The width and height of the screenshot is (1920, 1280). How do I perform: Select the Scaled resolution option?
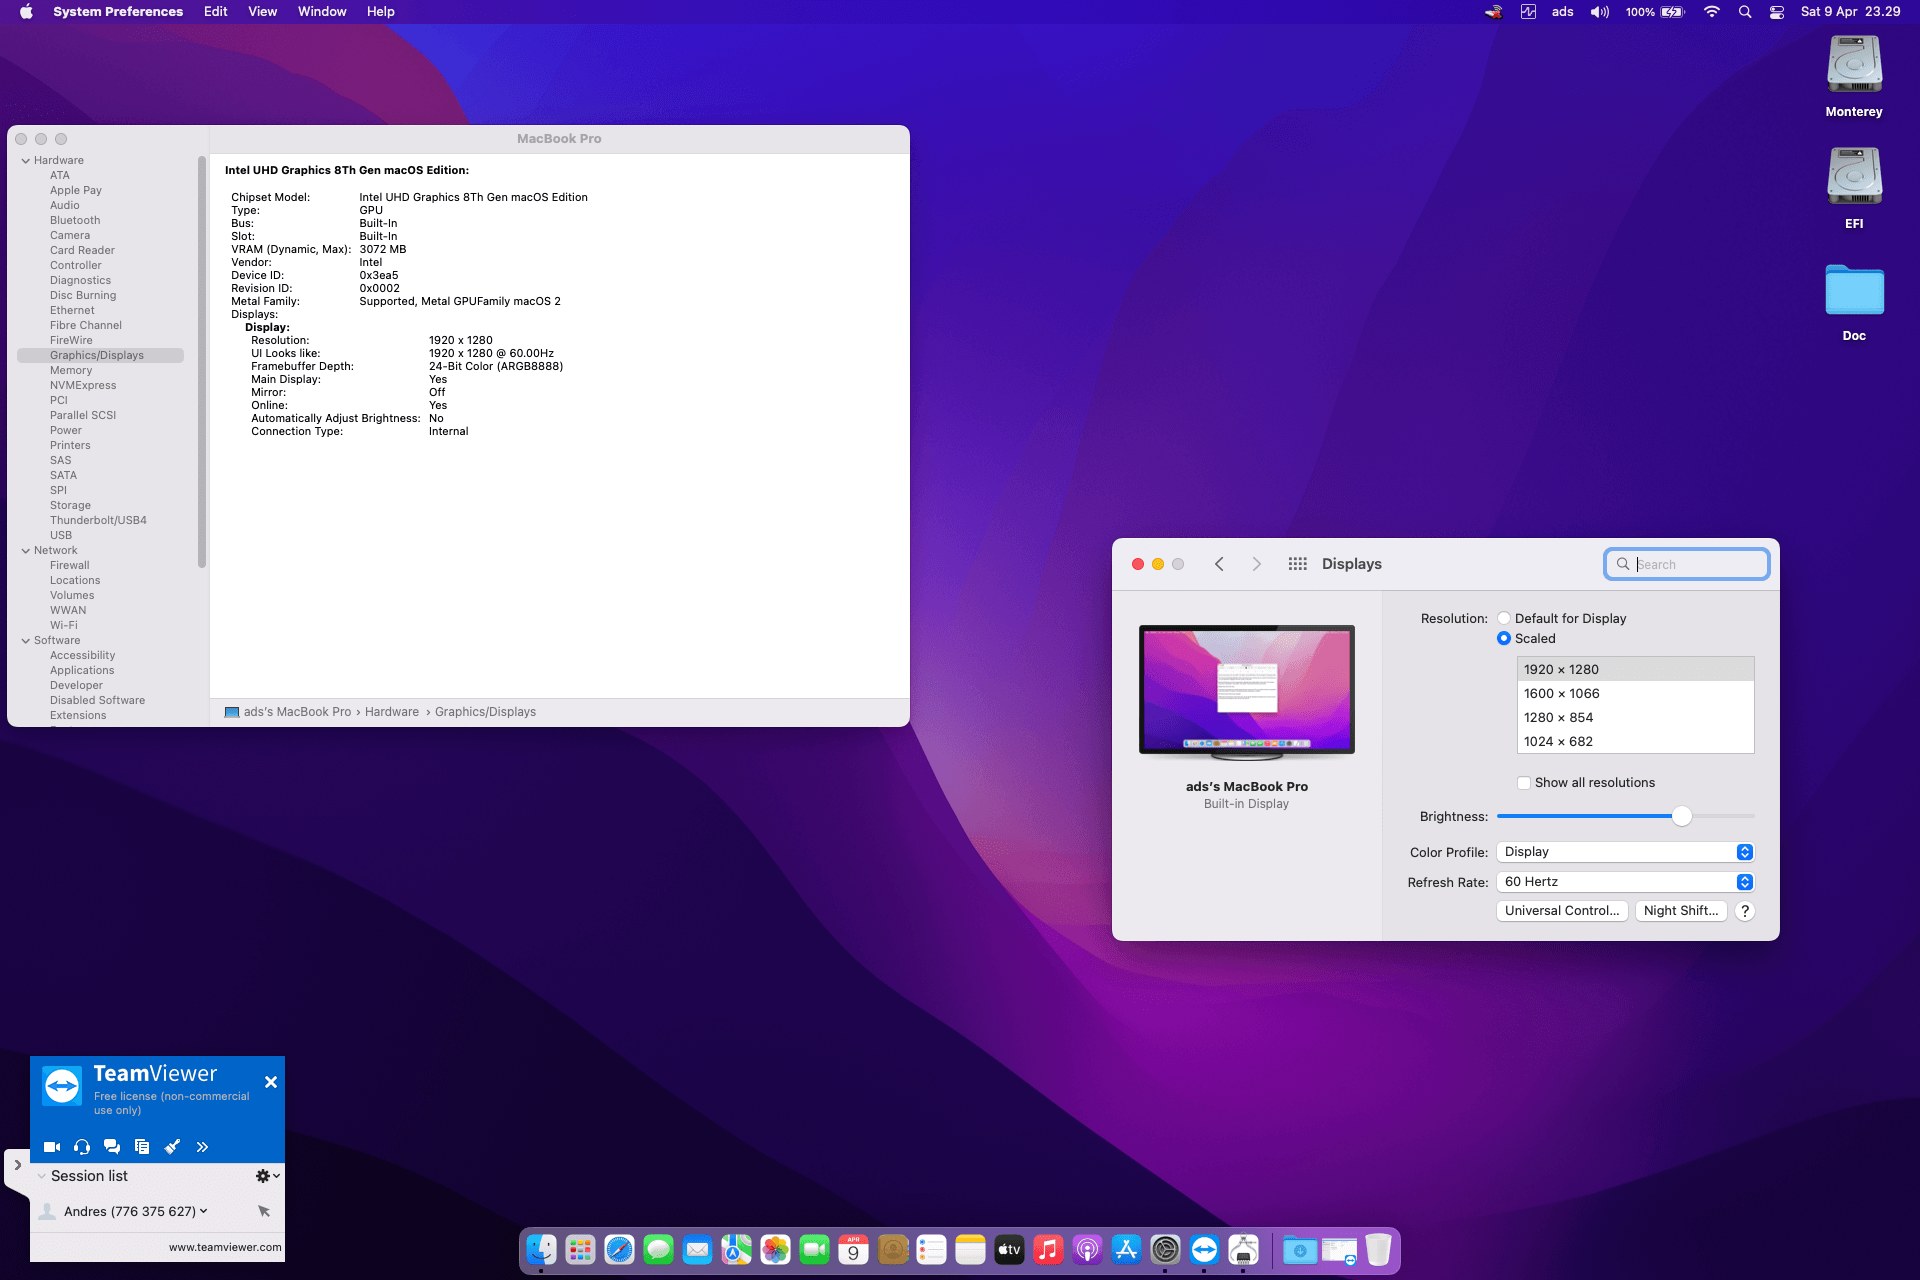click(1504, 639)
